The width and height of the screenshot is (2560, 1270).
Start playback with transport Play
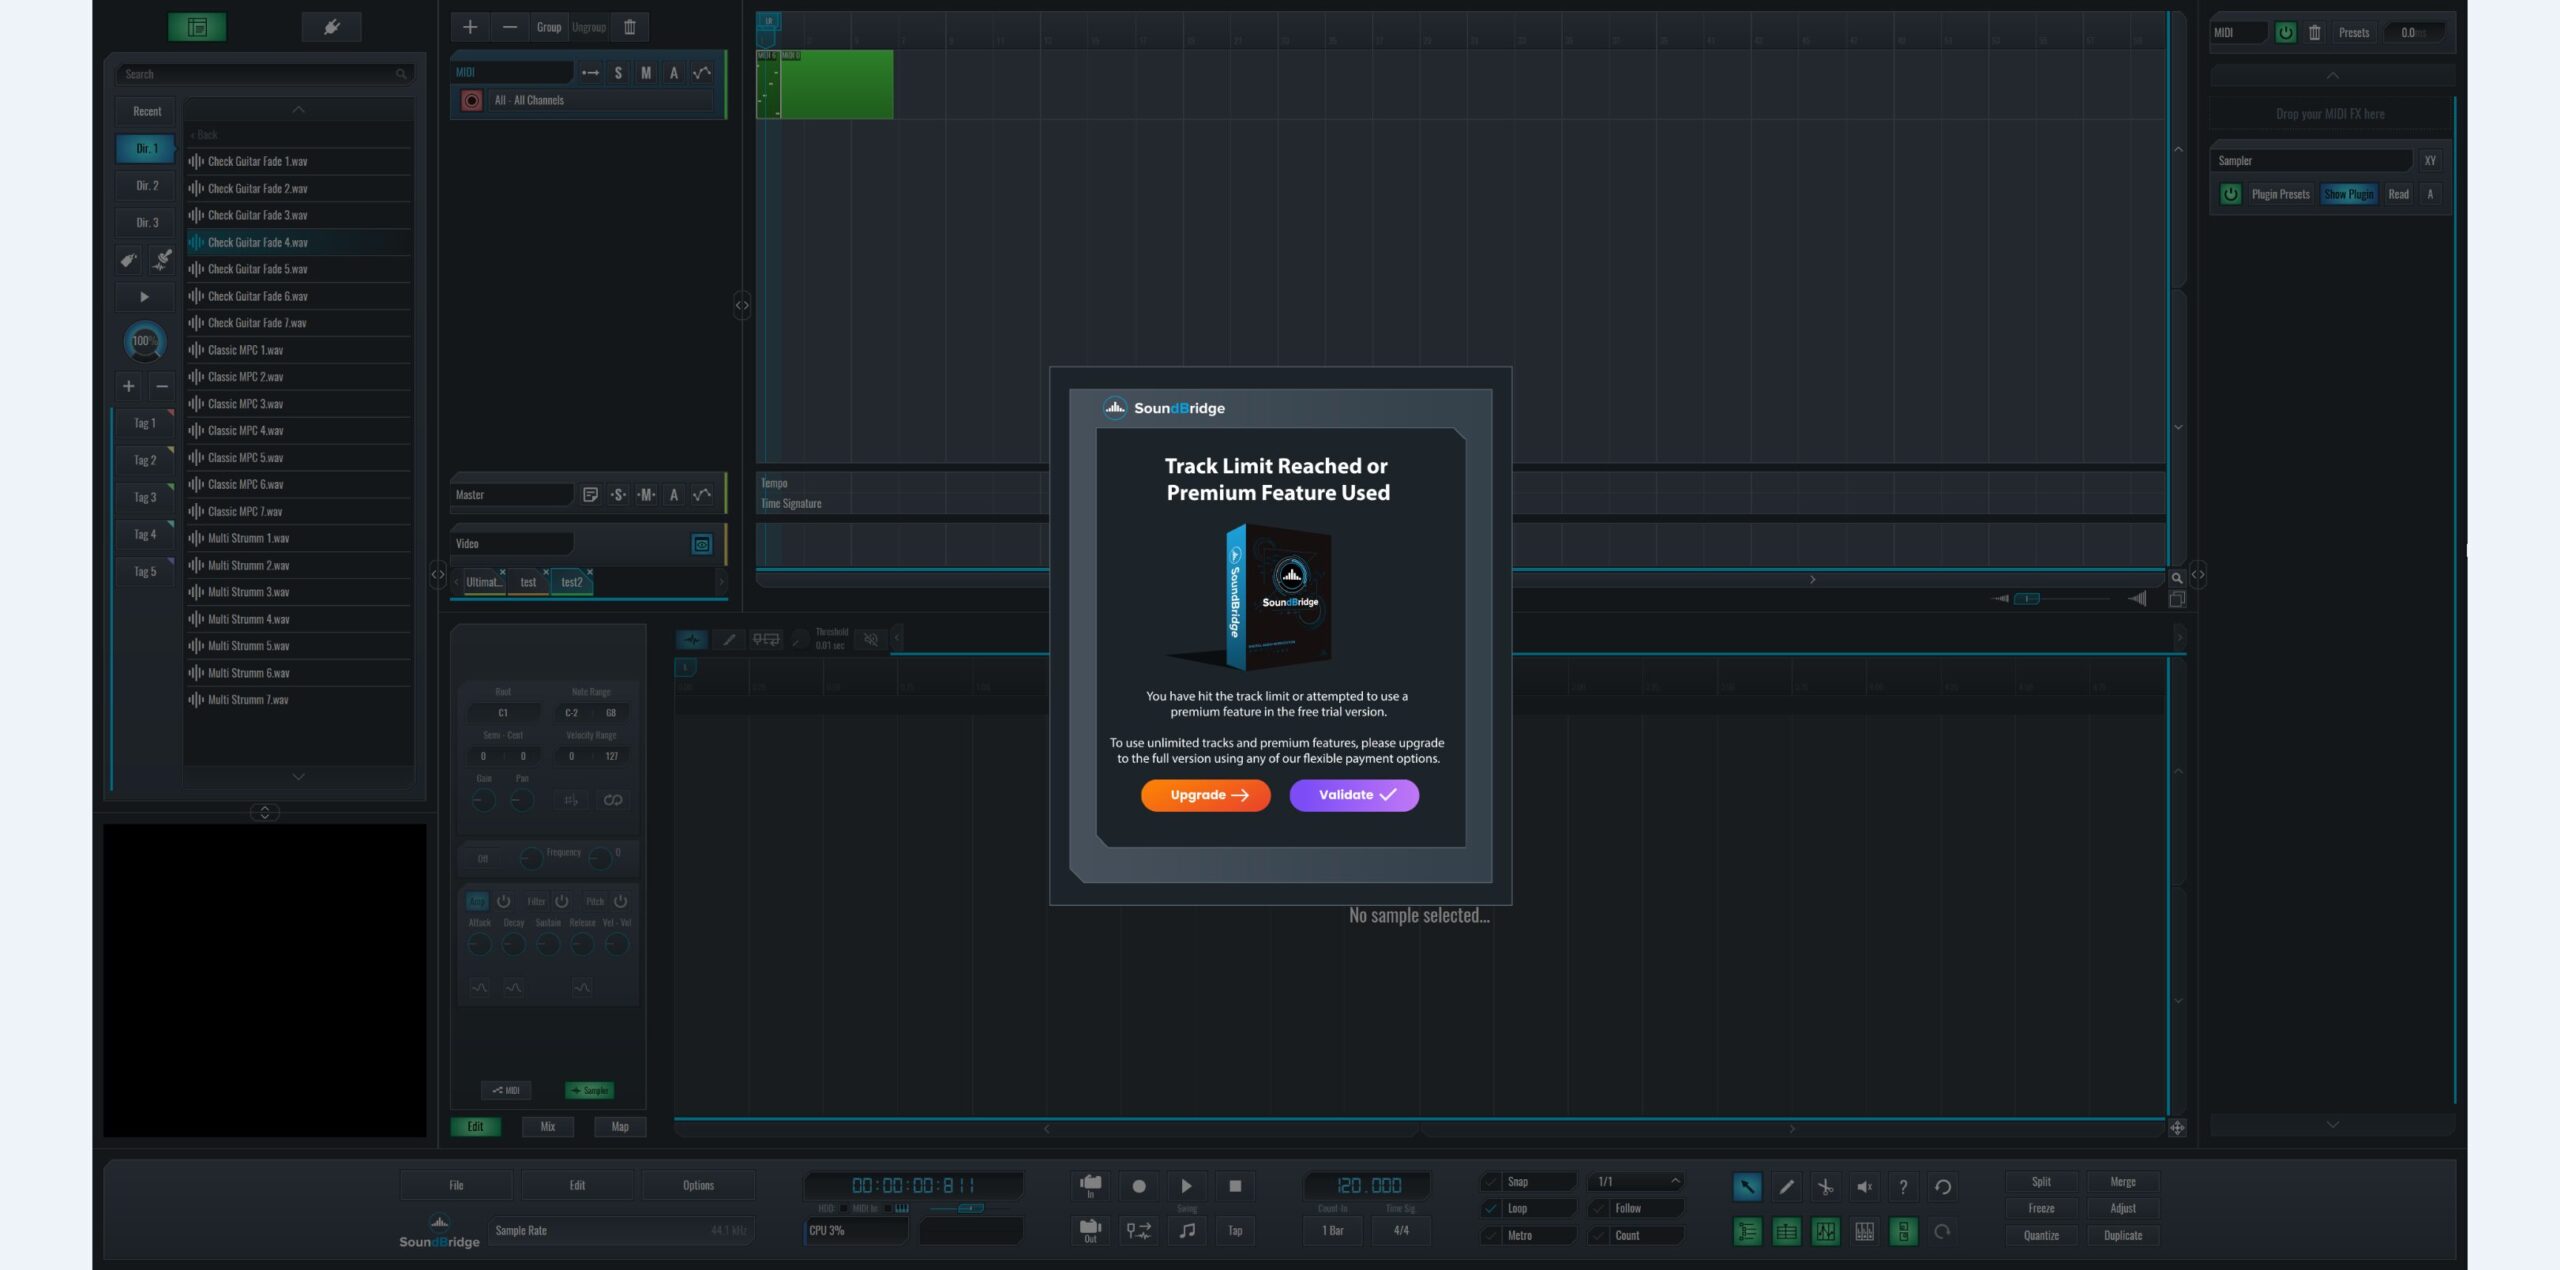pos(1187,1186)
